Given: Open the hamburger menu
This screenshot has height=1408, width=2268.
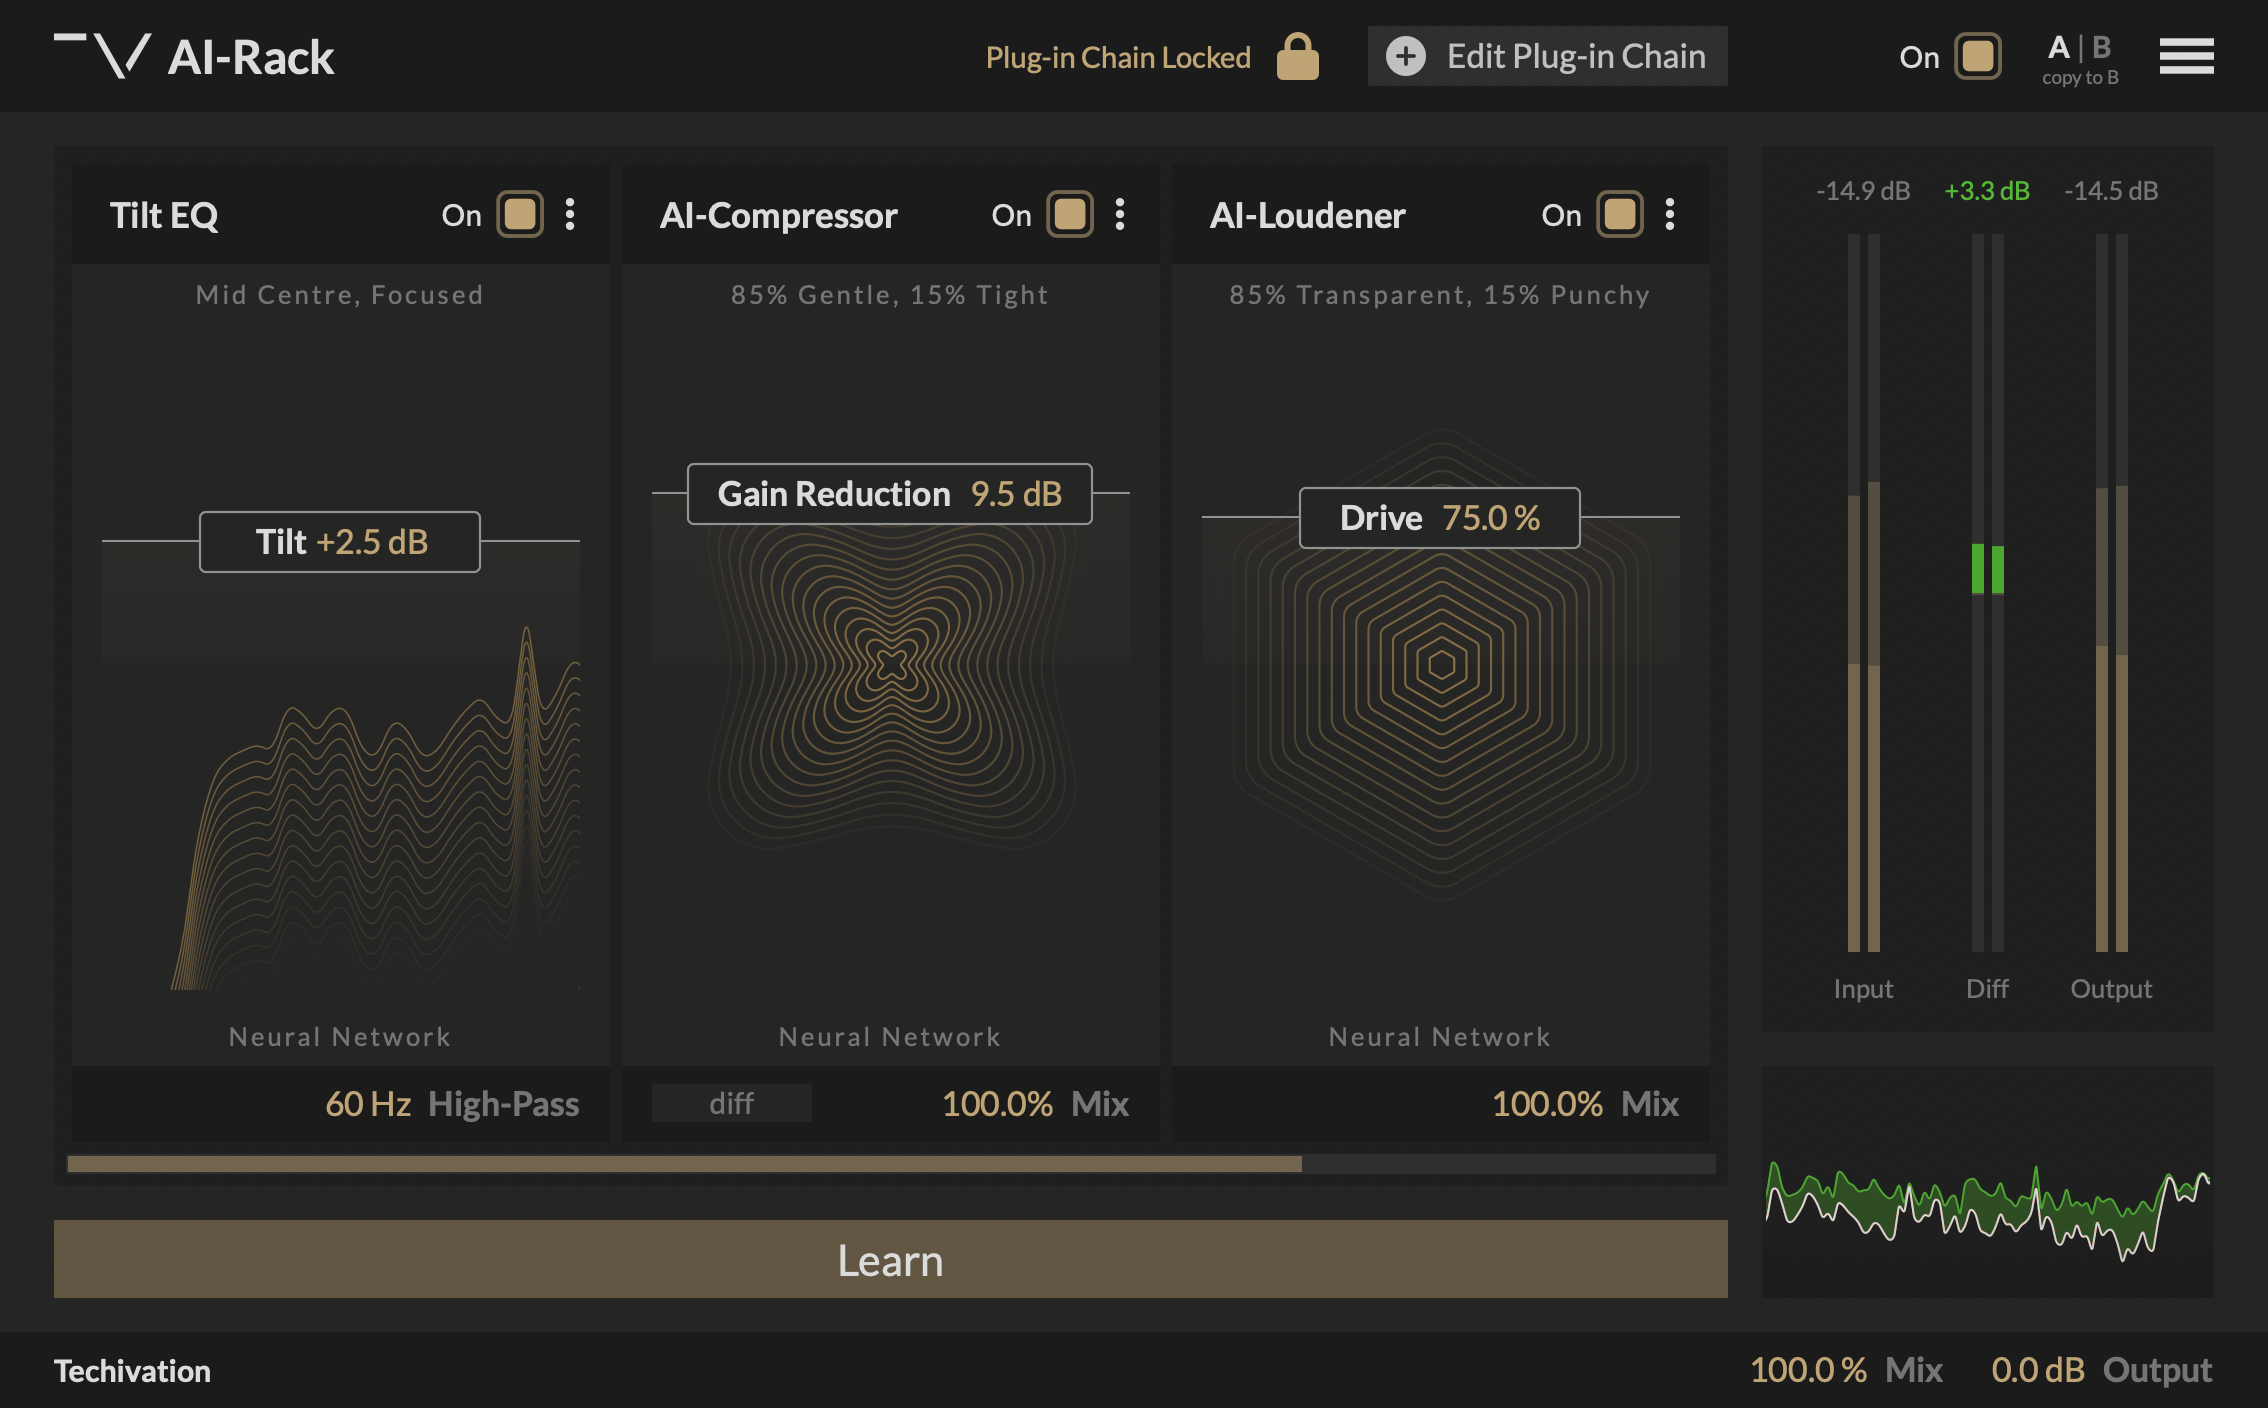Looking at the screenshot, I should (2186, 57).
